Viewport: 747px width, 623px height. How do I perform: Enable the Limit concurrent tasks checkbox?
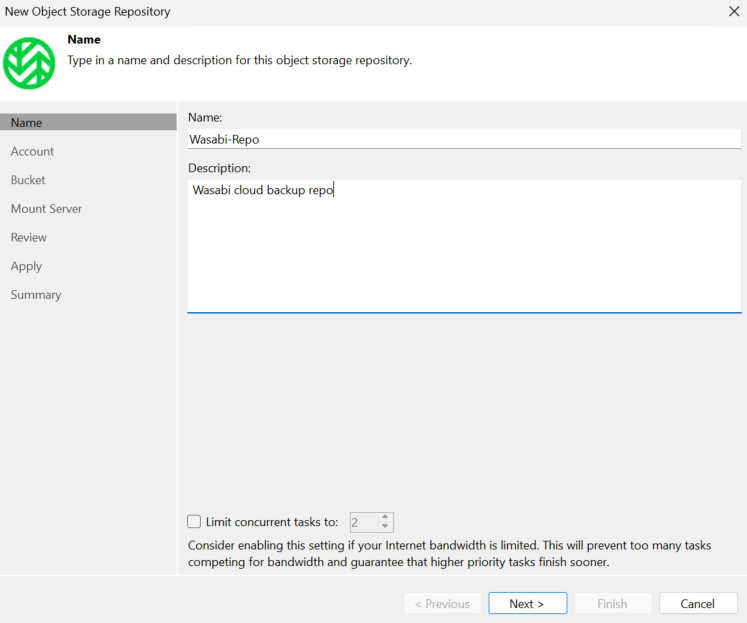[194, 522]
